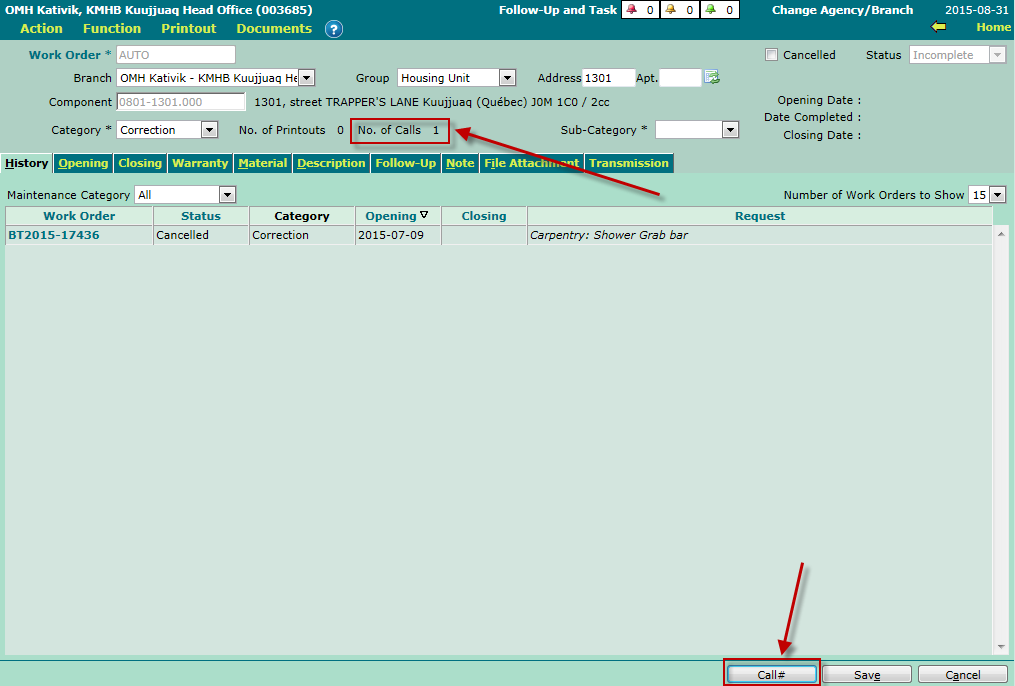
Task: Switch to the Warranty tab
Action: (x=200, y=163)
